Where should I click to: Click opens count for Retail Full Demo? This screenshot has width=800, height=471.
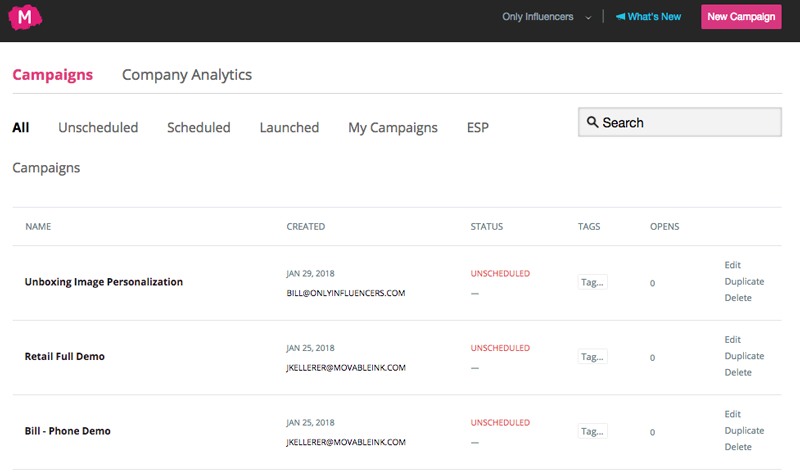point(653,358)
